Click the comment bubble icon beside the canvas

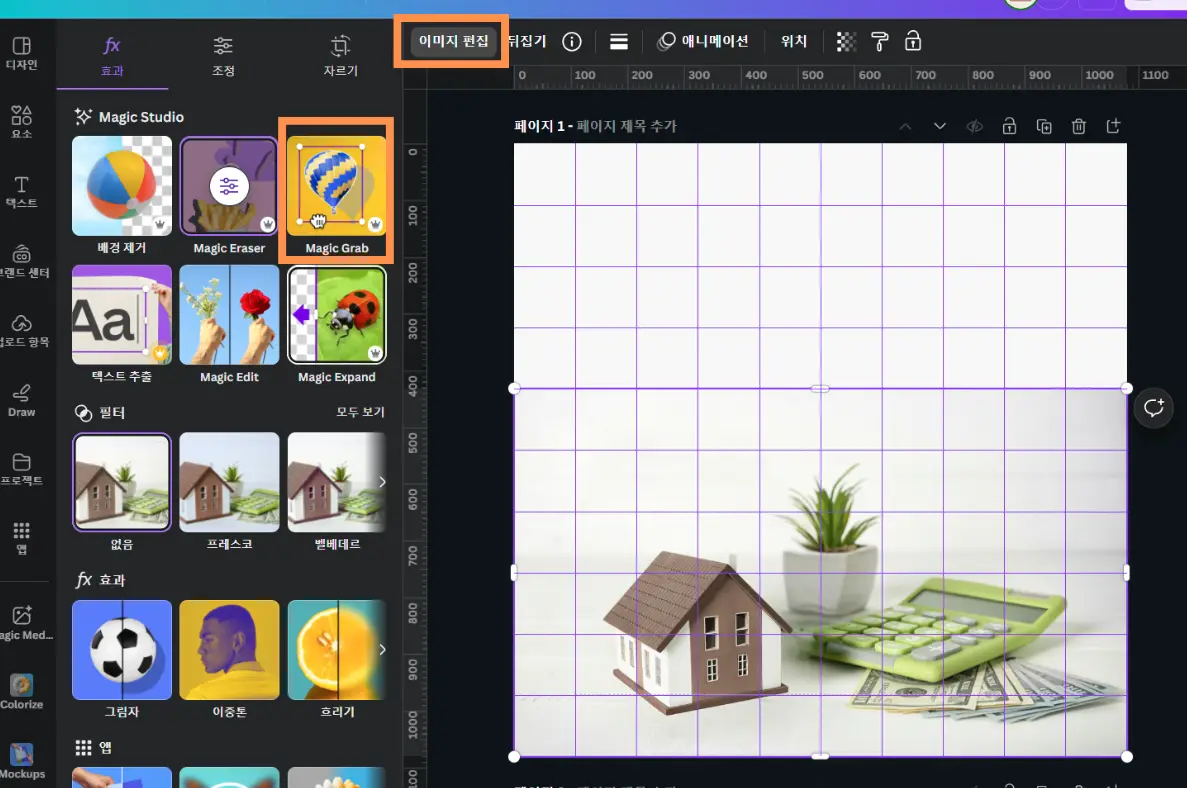click(1154, 408)
